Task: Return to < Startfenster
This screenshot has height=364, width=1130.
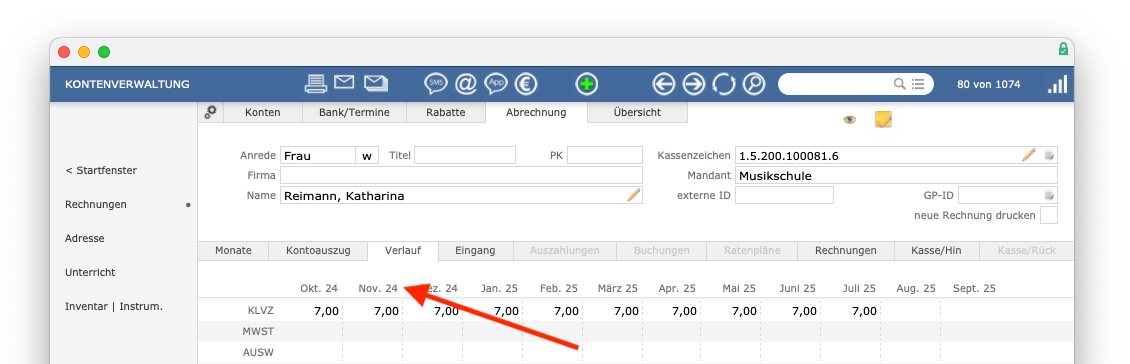Action: tap(101, 171)
